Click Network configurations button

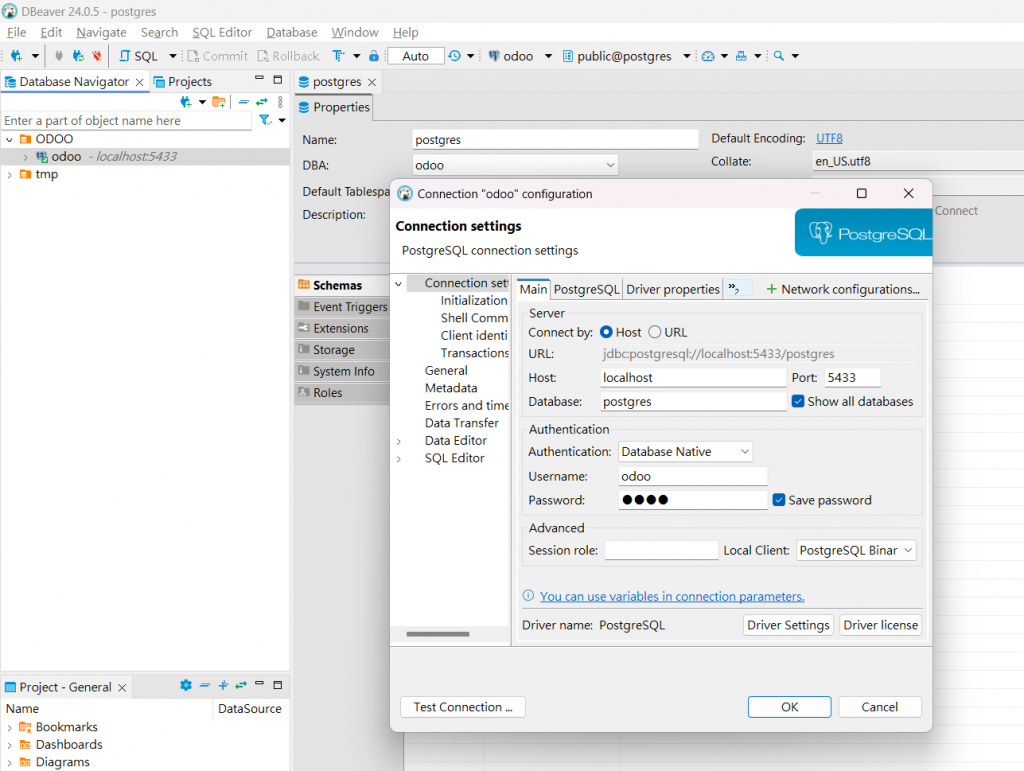(842, 289)
